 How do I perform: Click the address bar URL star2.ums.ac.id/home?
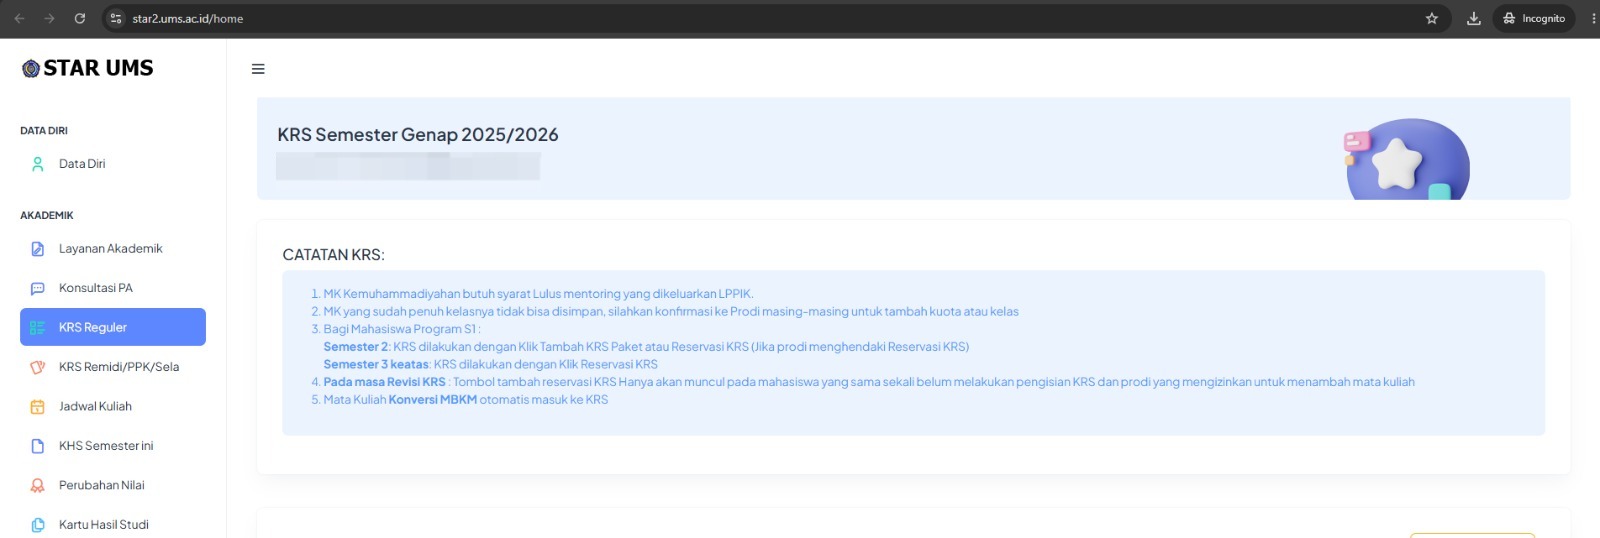coord(188,18)
